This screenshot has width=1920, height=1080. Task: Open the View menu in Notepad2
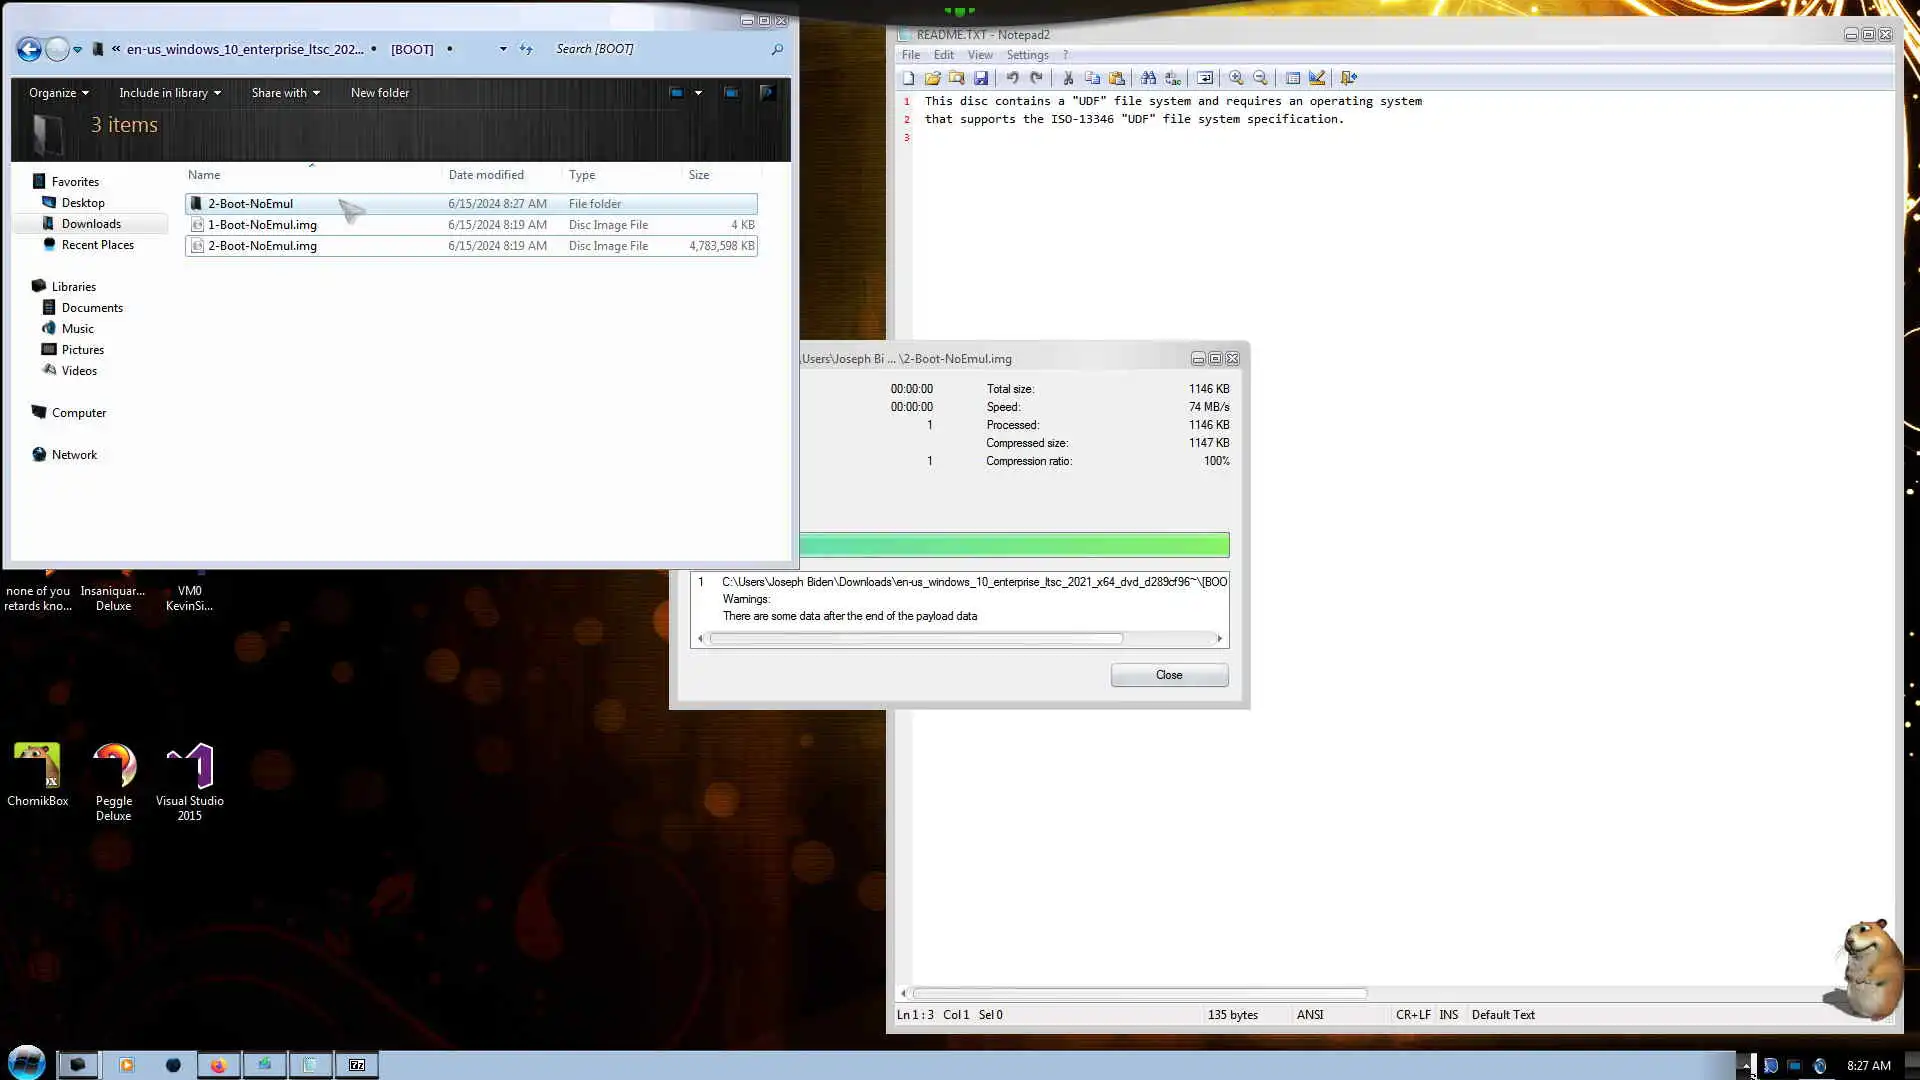point(979,55)
